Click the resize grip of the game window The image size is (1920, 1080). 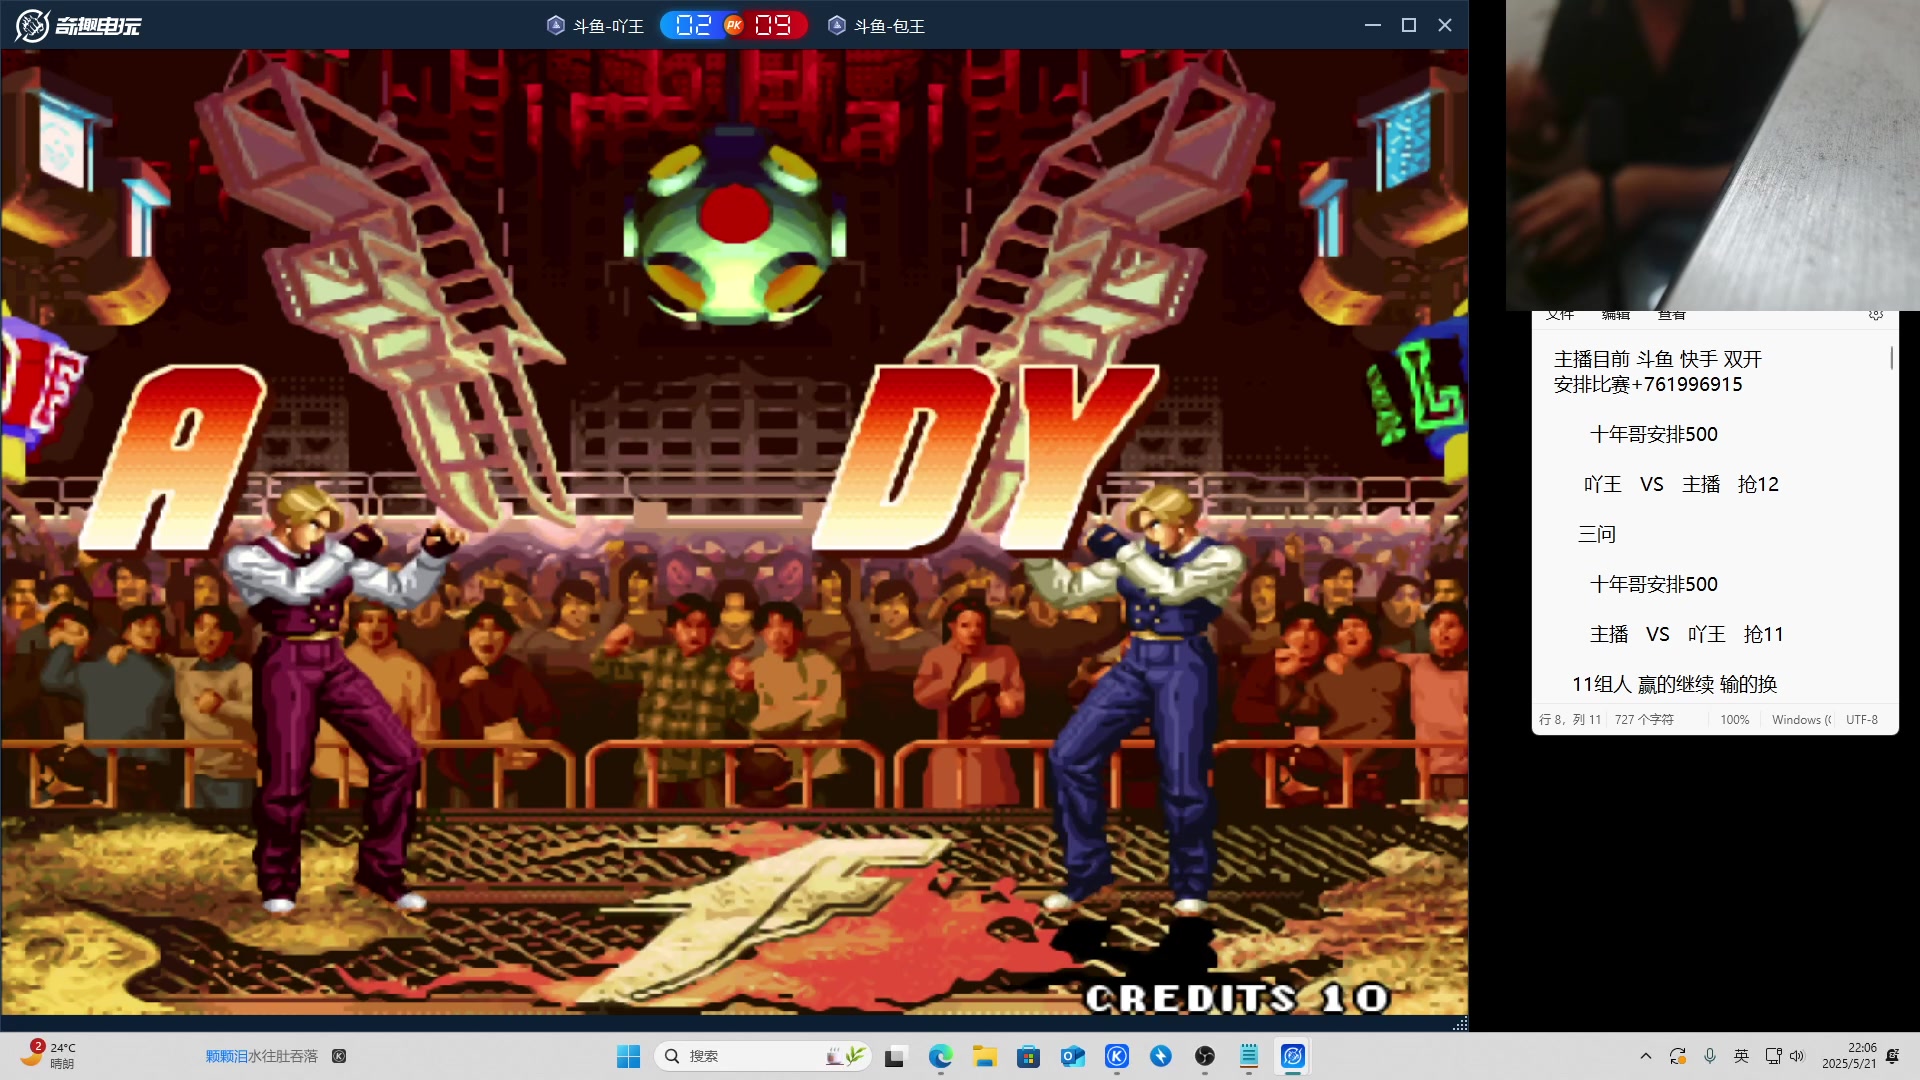[x=1460, y=1023]
